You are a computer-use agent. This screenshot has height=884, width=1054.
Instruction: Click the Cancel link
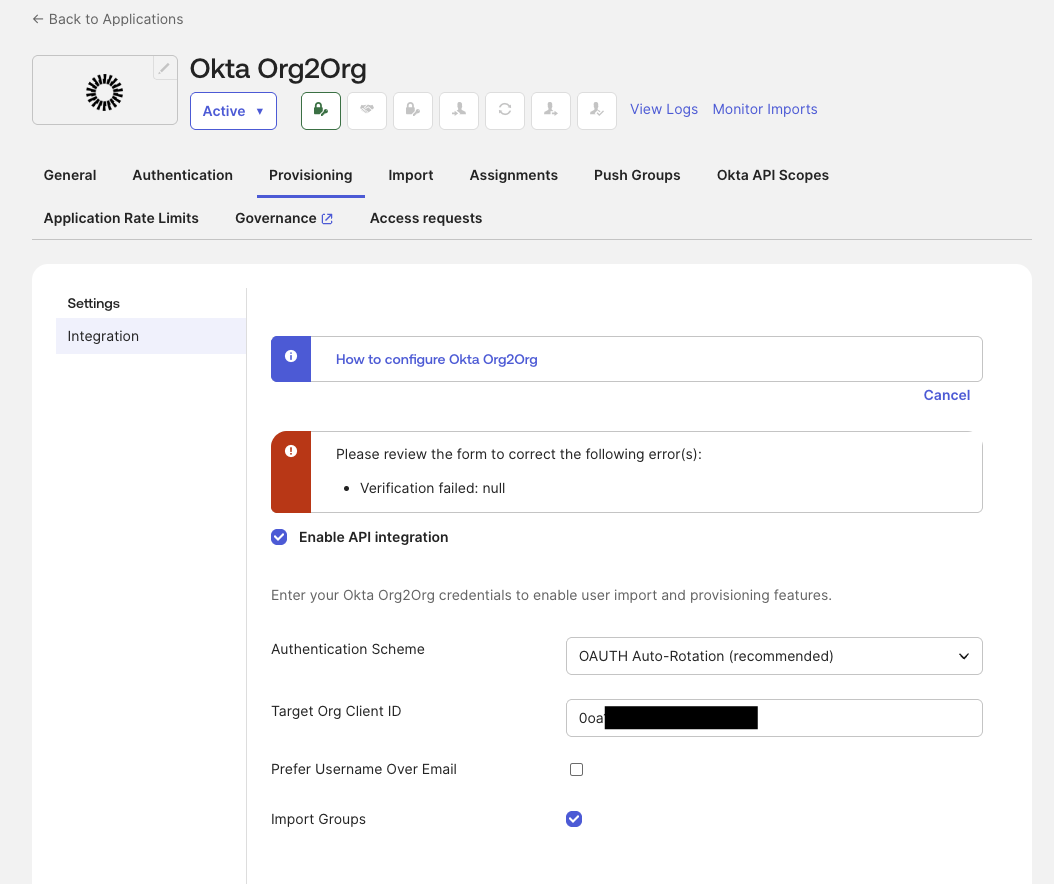pos(946,395)
